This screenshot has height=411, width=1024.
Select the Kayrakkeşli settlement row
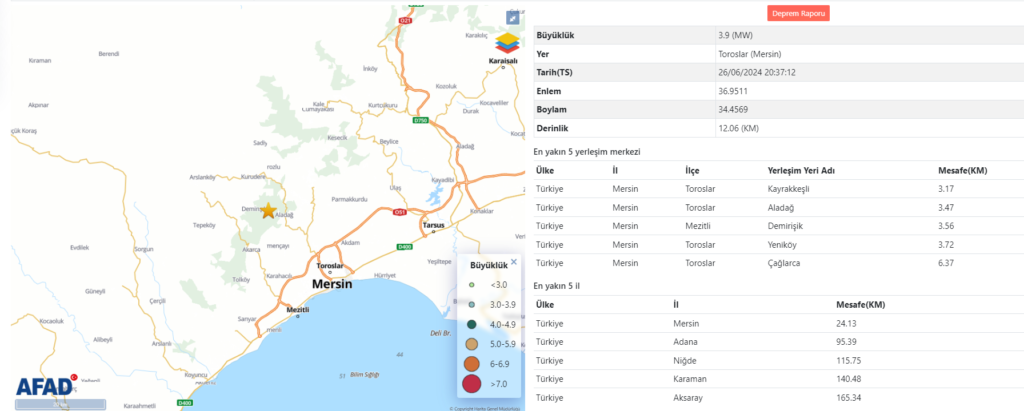pos(776,189)
